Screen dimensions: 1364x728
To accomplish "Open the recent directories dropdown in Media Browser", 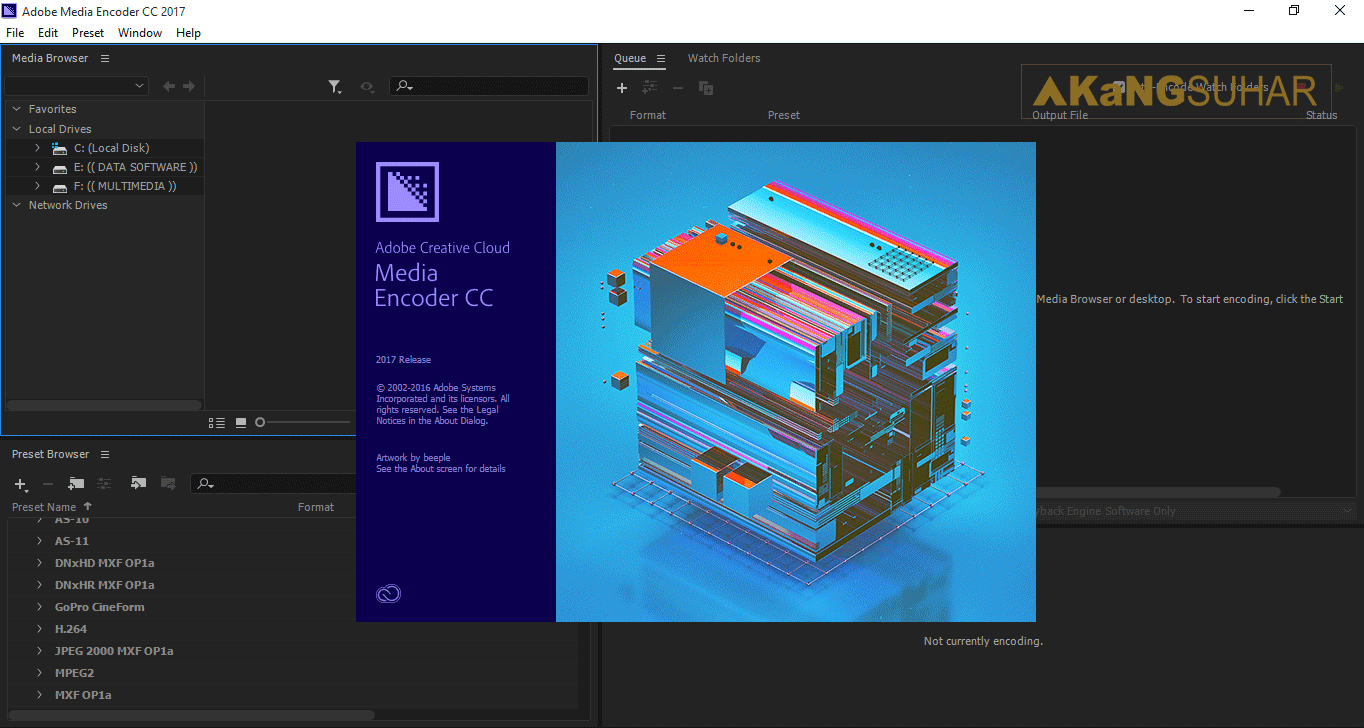I will [77, 86].
